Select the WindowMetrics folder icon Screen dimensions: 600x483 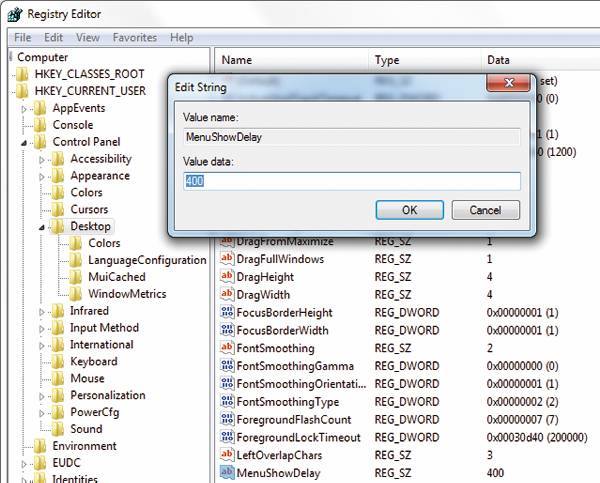click(76, 294)
